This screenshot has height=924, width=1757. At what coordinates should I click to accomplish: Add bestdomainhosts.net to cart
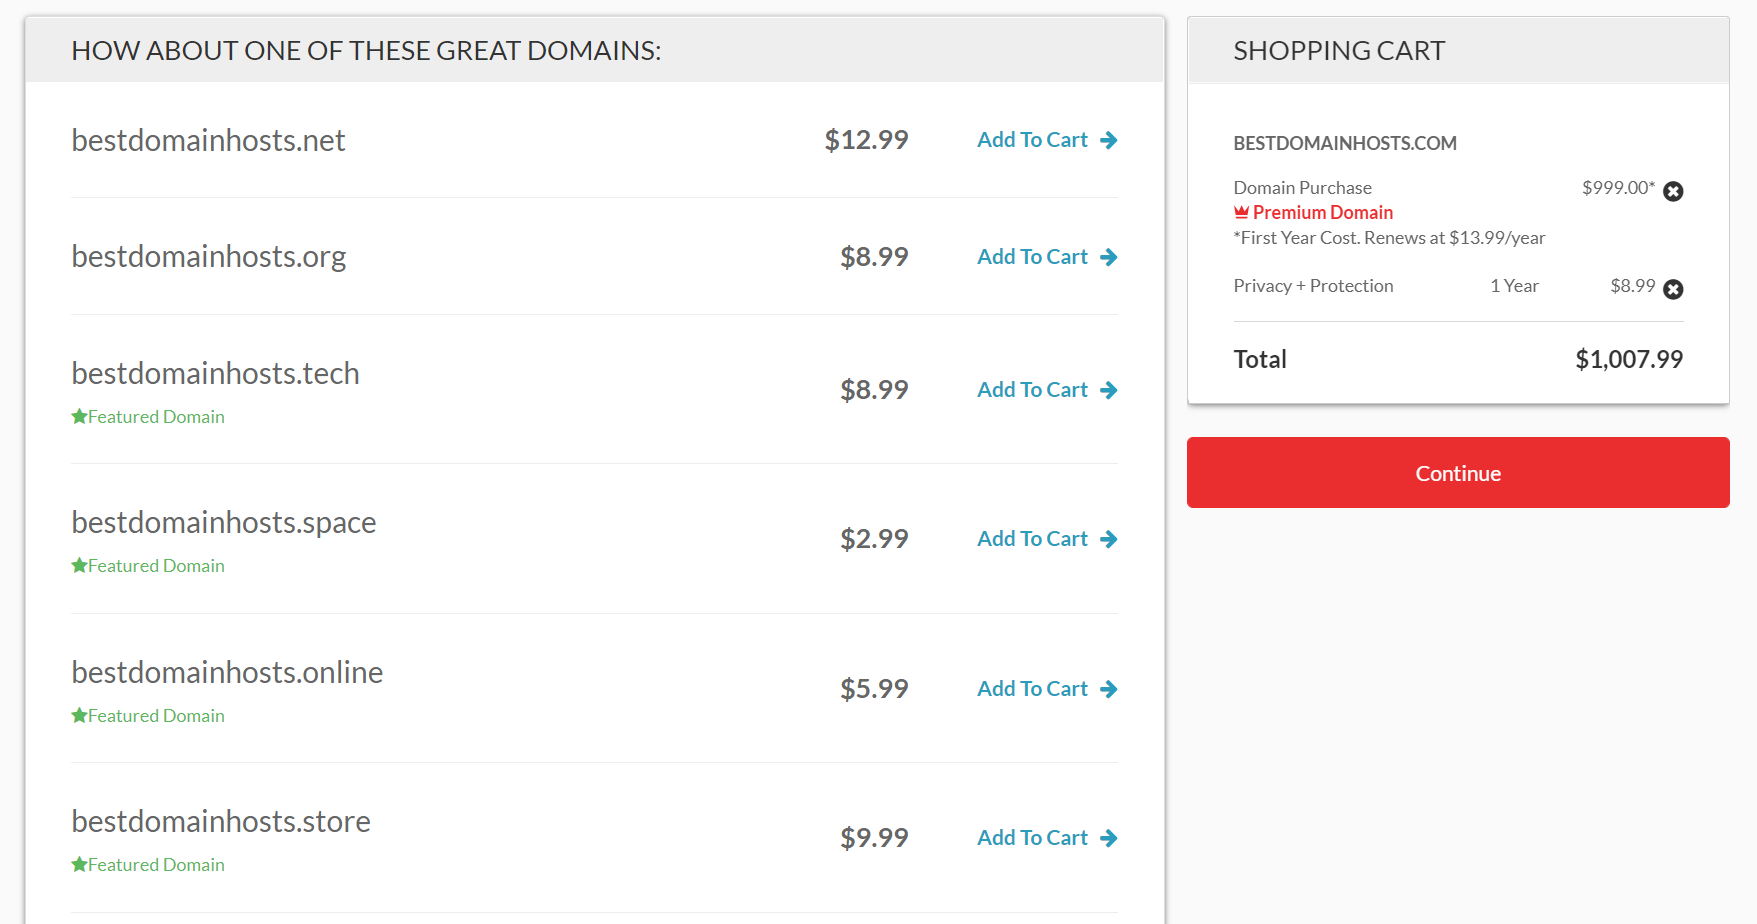click(x=1032, y=140)
